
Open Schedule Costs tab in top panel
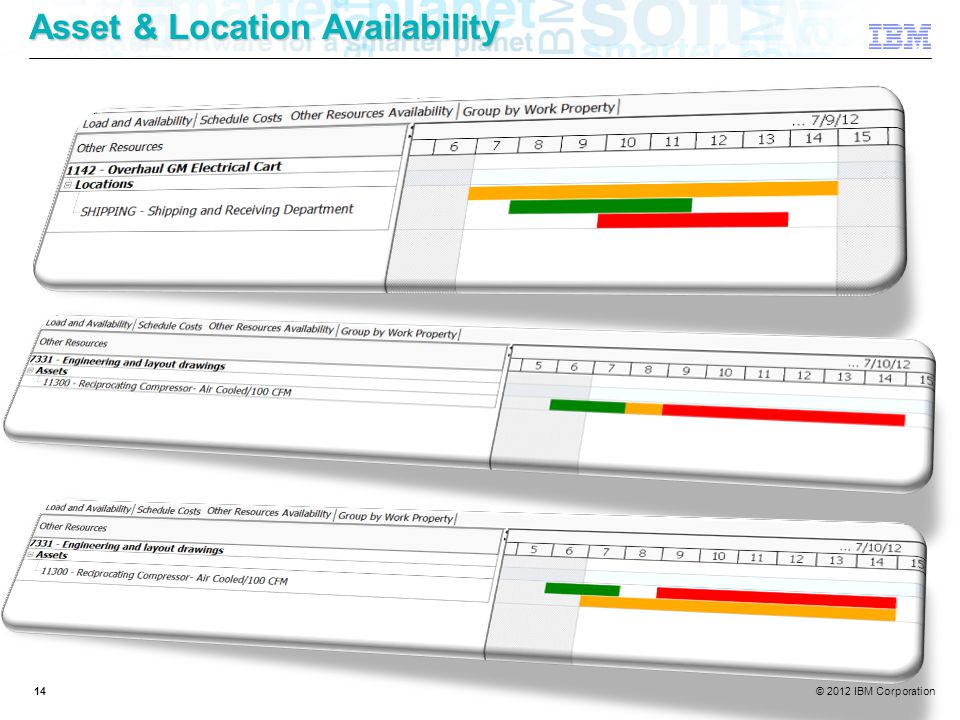pos(241,118)
